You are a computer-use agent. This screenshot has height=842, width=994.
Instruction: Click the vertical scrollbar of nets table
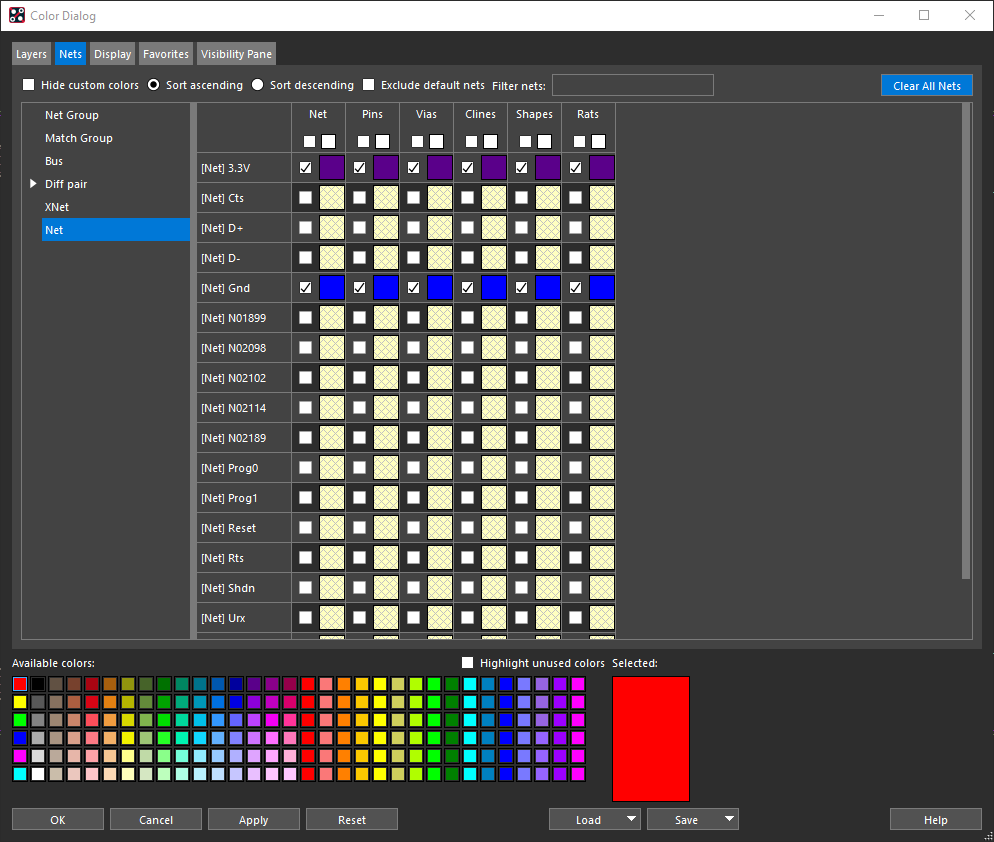(966, 341)
